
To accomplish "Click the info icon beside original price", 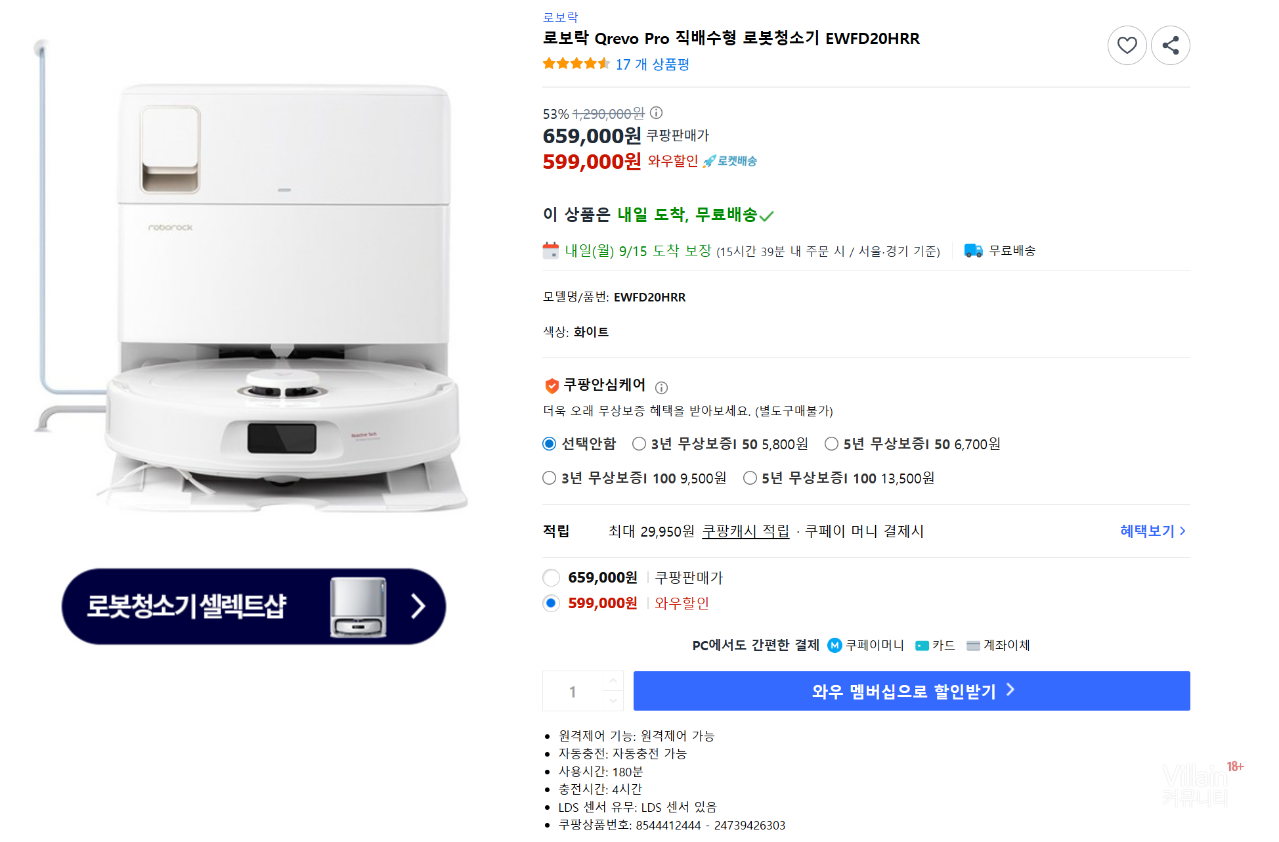I will point(656,113).
